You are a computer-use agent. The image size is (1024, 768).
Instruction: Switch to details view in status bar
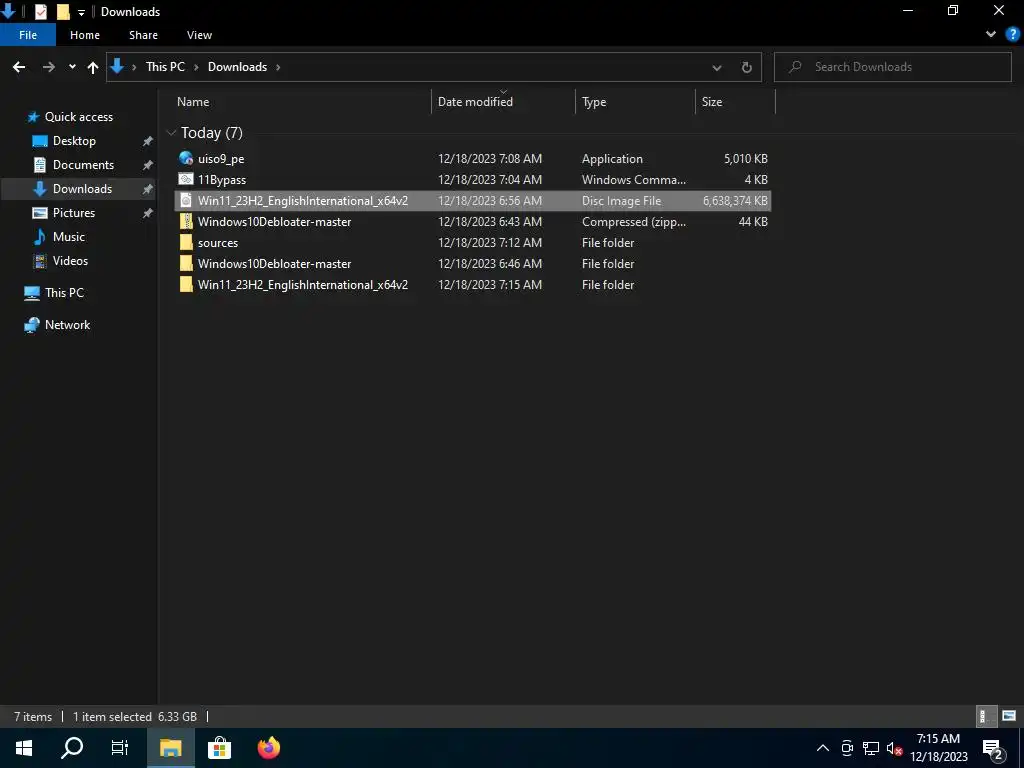985,716
